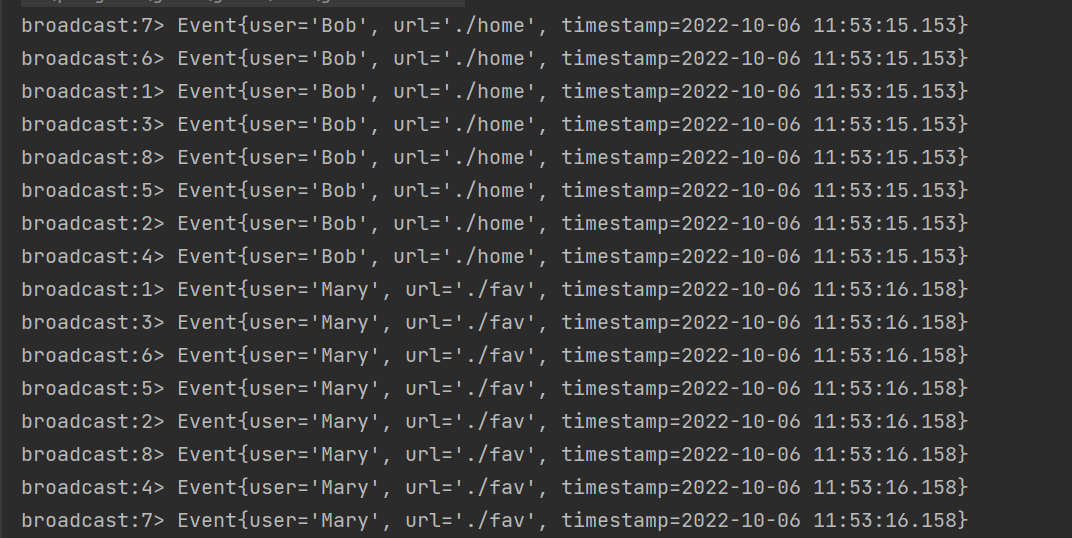Click the broadcast:3 Bob ./home line
This screenshot has height=538, width=1072.
coord(494,124)
